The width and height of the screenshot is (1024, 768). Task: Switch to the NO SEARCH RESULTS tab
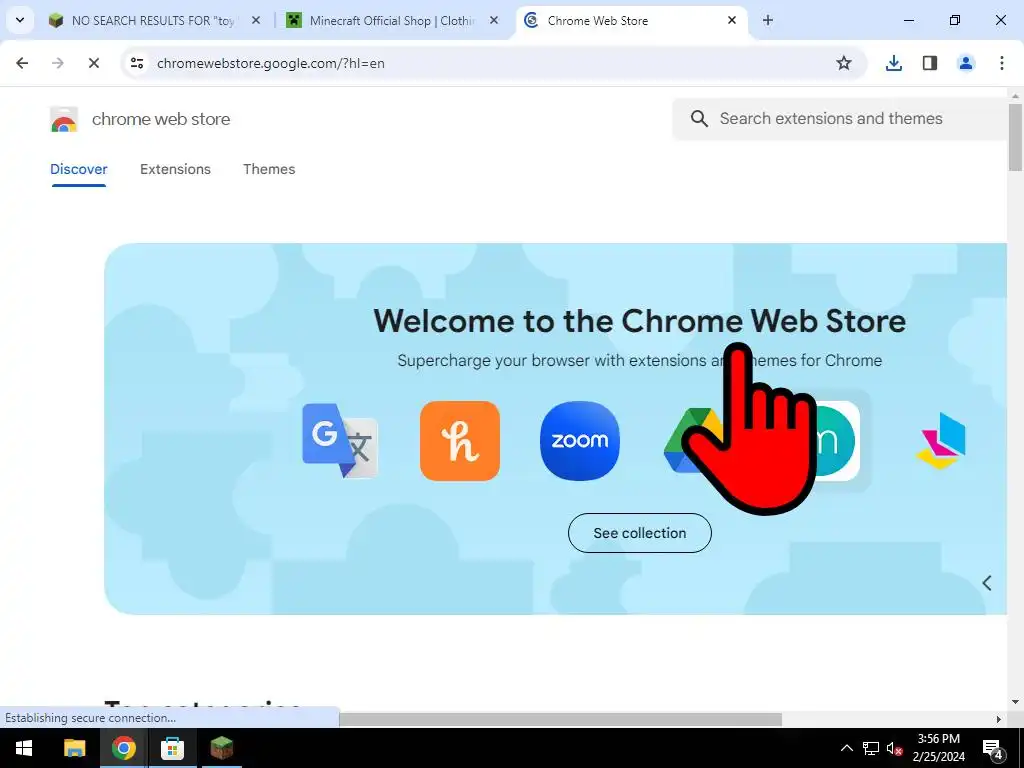point(153,21)
